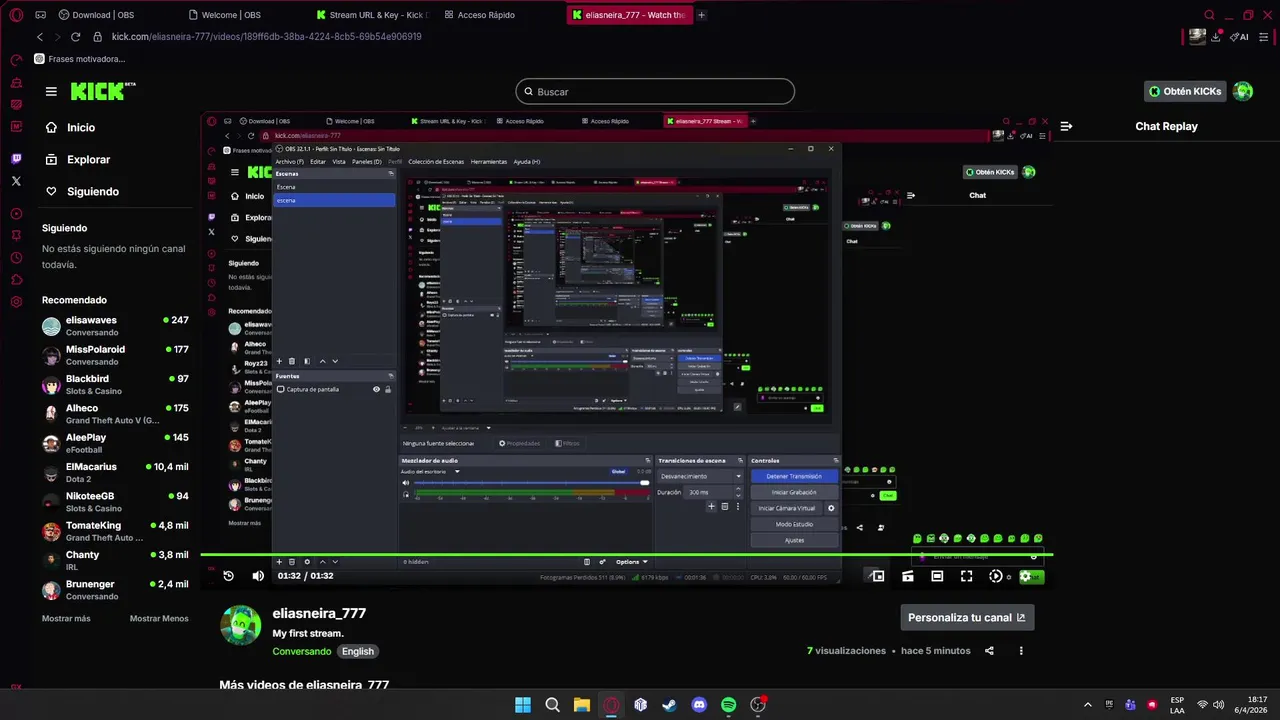This screenshot has height=720, width=1280.
Task: Show hidden system tray icons
Action: point(1088,705)
